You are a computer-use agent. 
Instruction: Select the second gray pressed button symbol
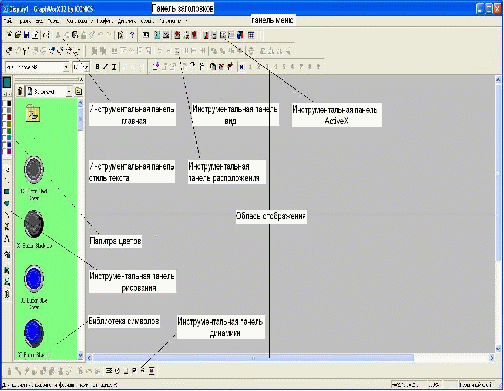point(34,224)
